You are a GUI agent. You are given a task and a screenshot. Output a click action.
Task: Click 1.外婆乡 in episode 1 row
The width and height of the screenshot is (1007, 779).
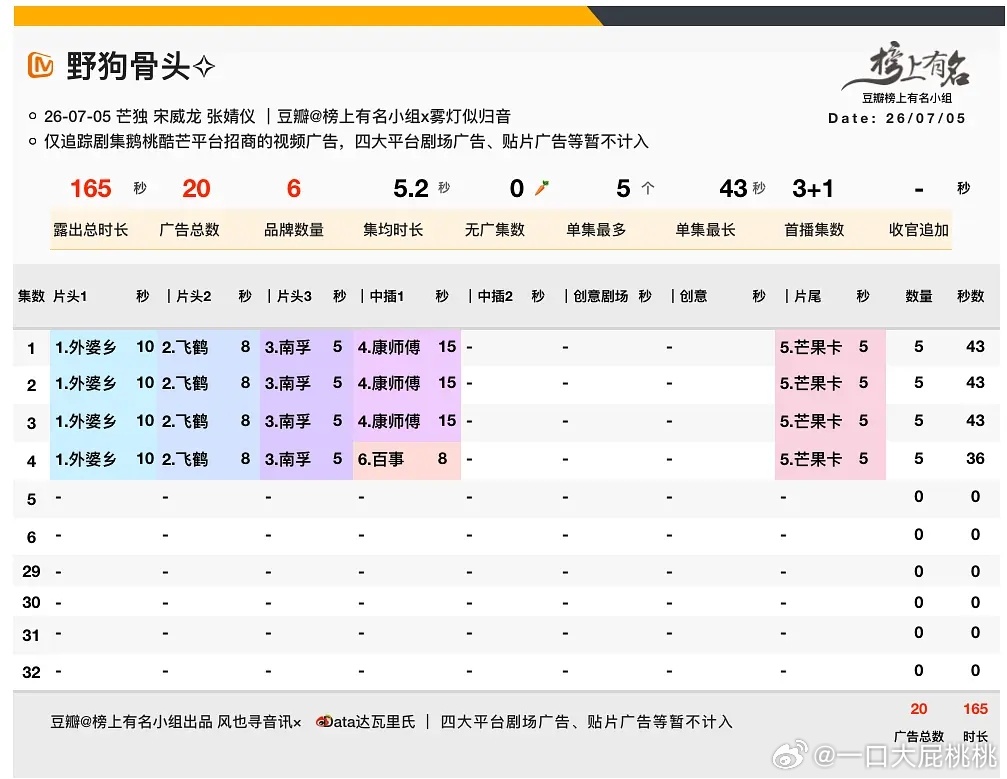pyautogui.click(x=85, y=347)
